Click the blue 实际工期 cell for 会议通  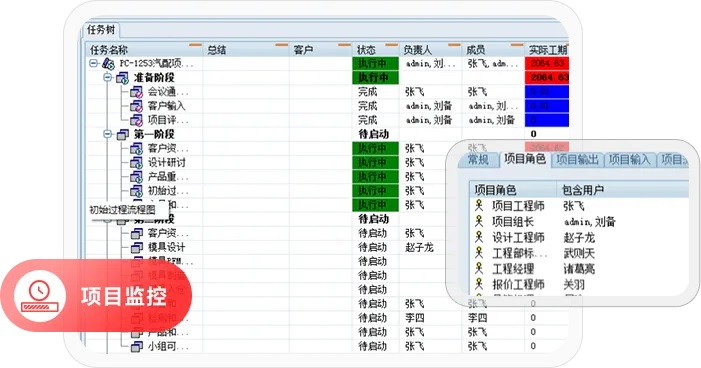546,92
